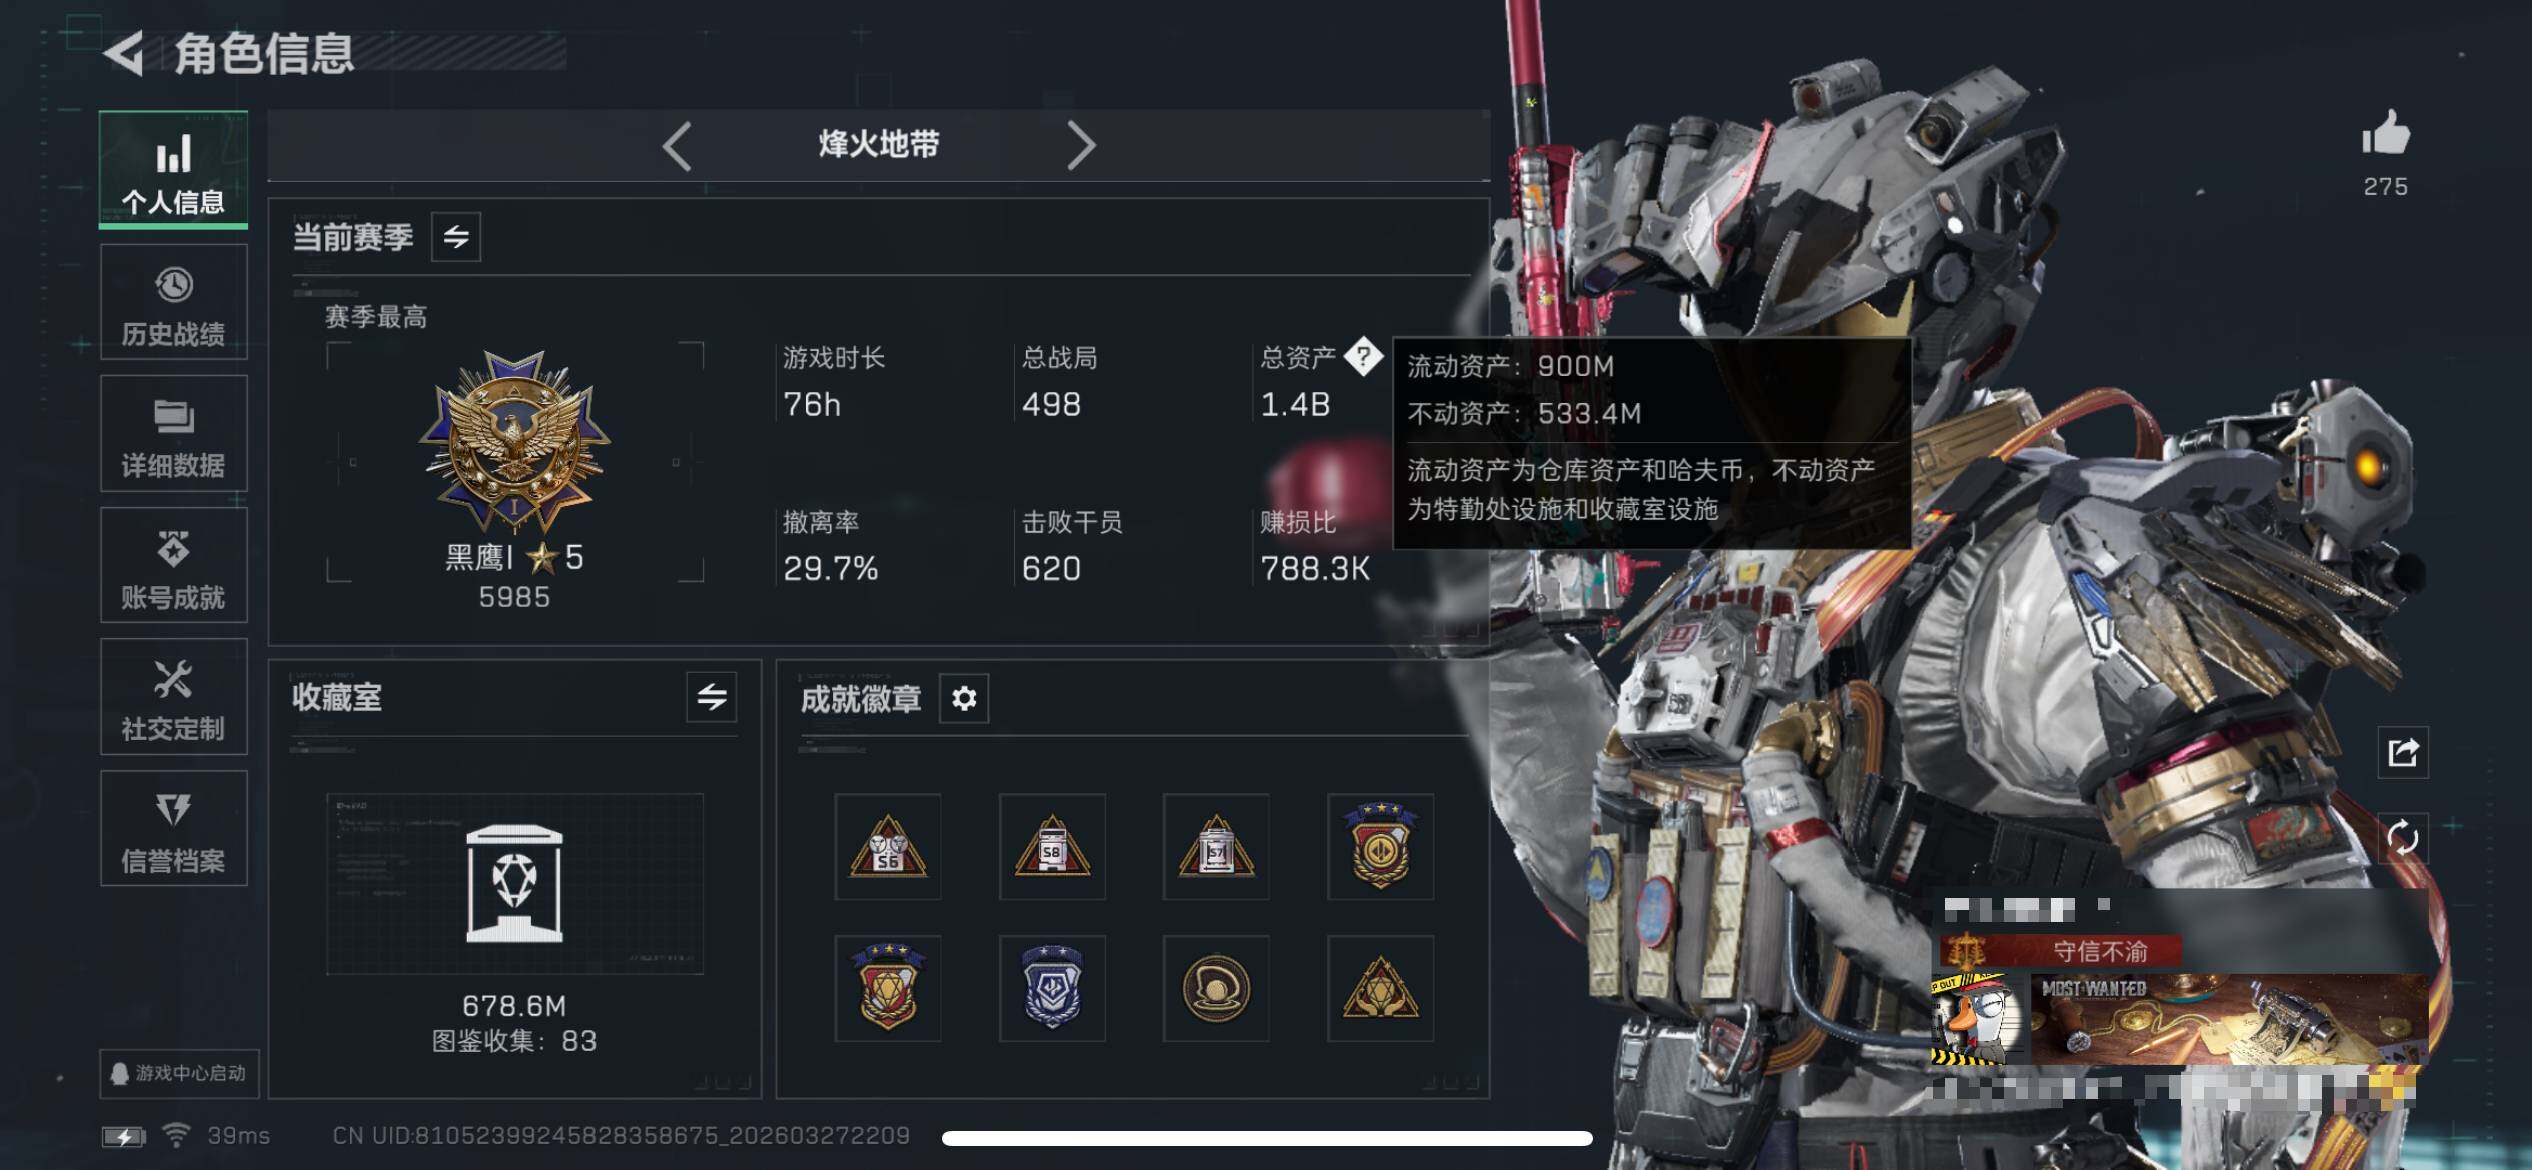Open the 账号成就 tab
The image size is (2532, 1170).
click(x=174, y=566)
